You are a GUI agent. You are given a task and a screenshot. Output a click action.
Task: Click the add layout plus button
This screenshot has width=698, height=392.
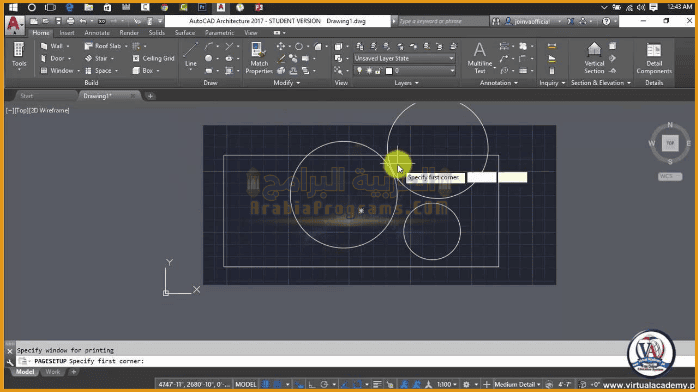[x=73, y=372]
